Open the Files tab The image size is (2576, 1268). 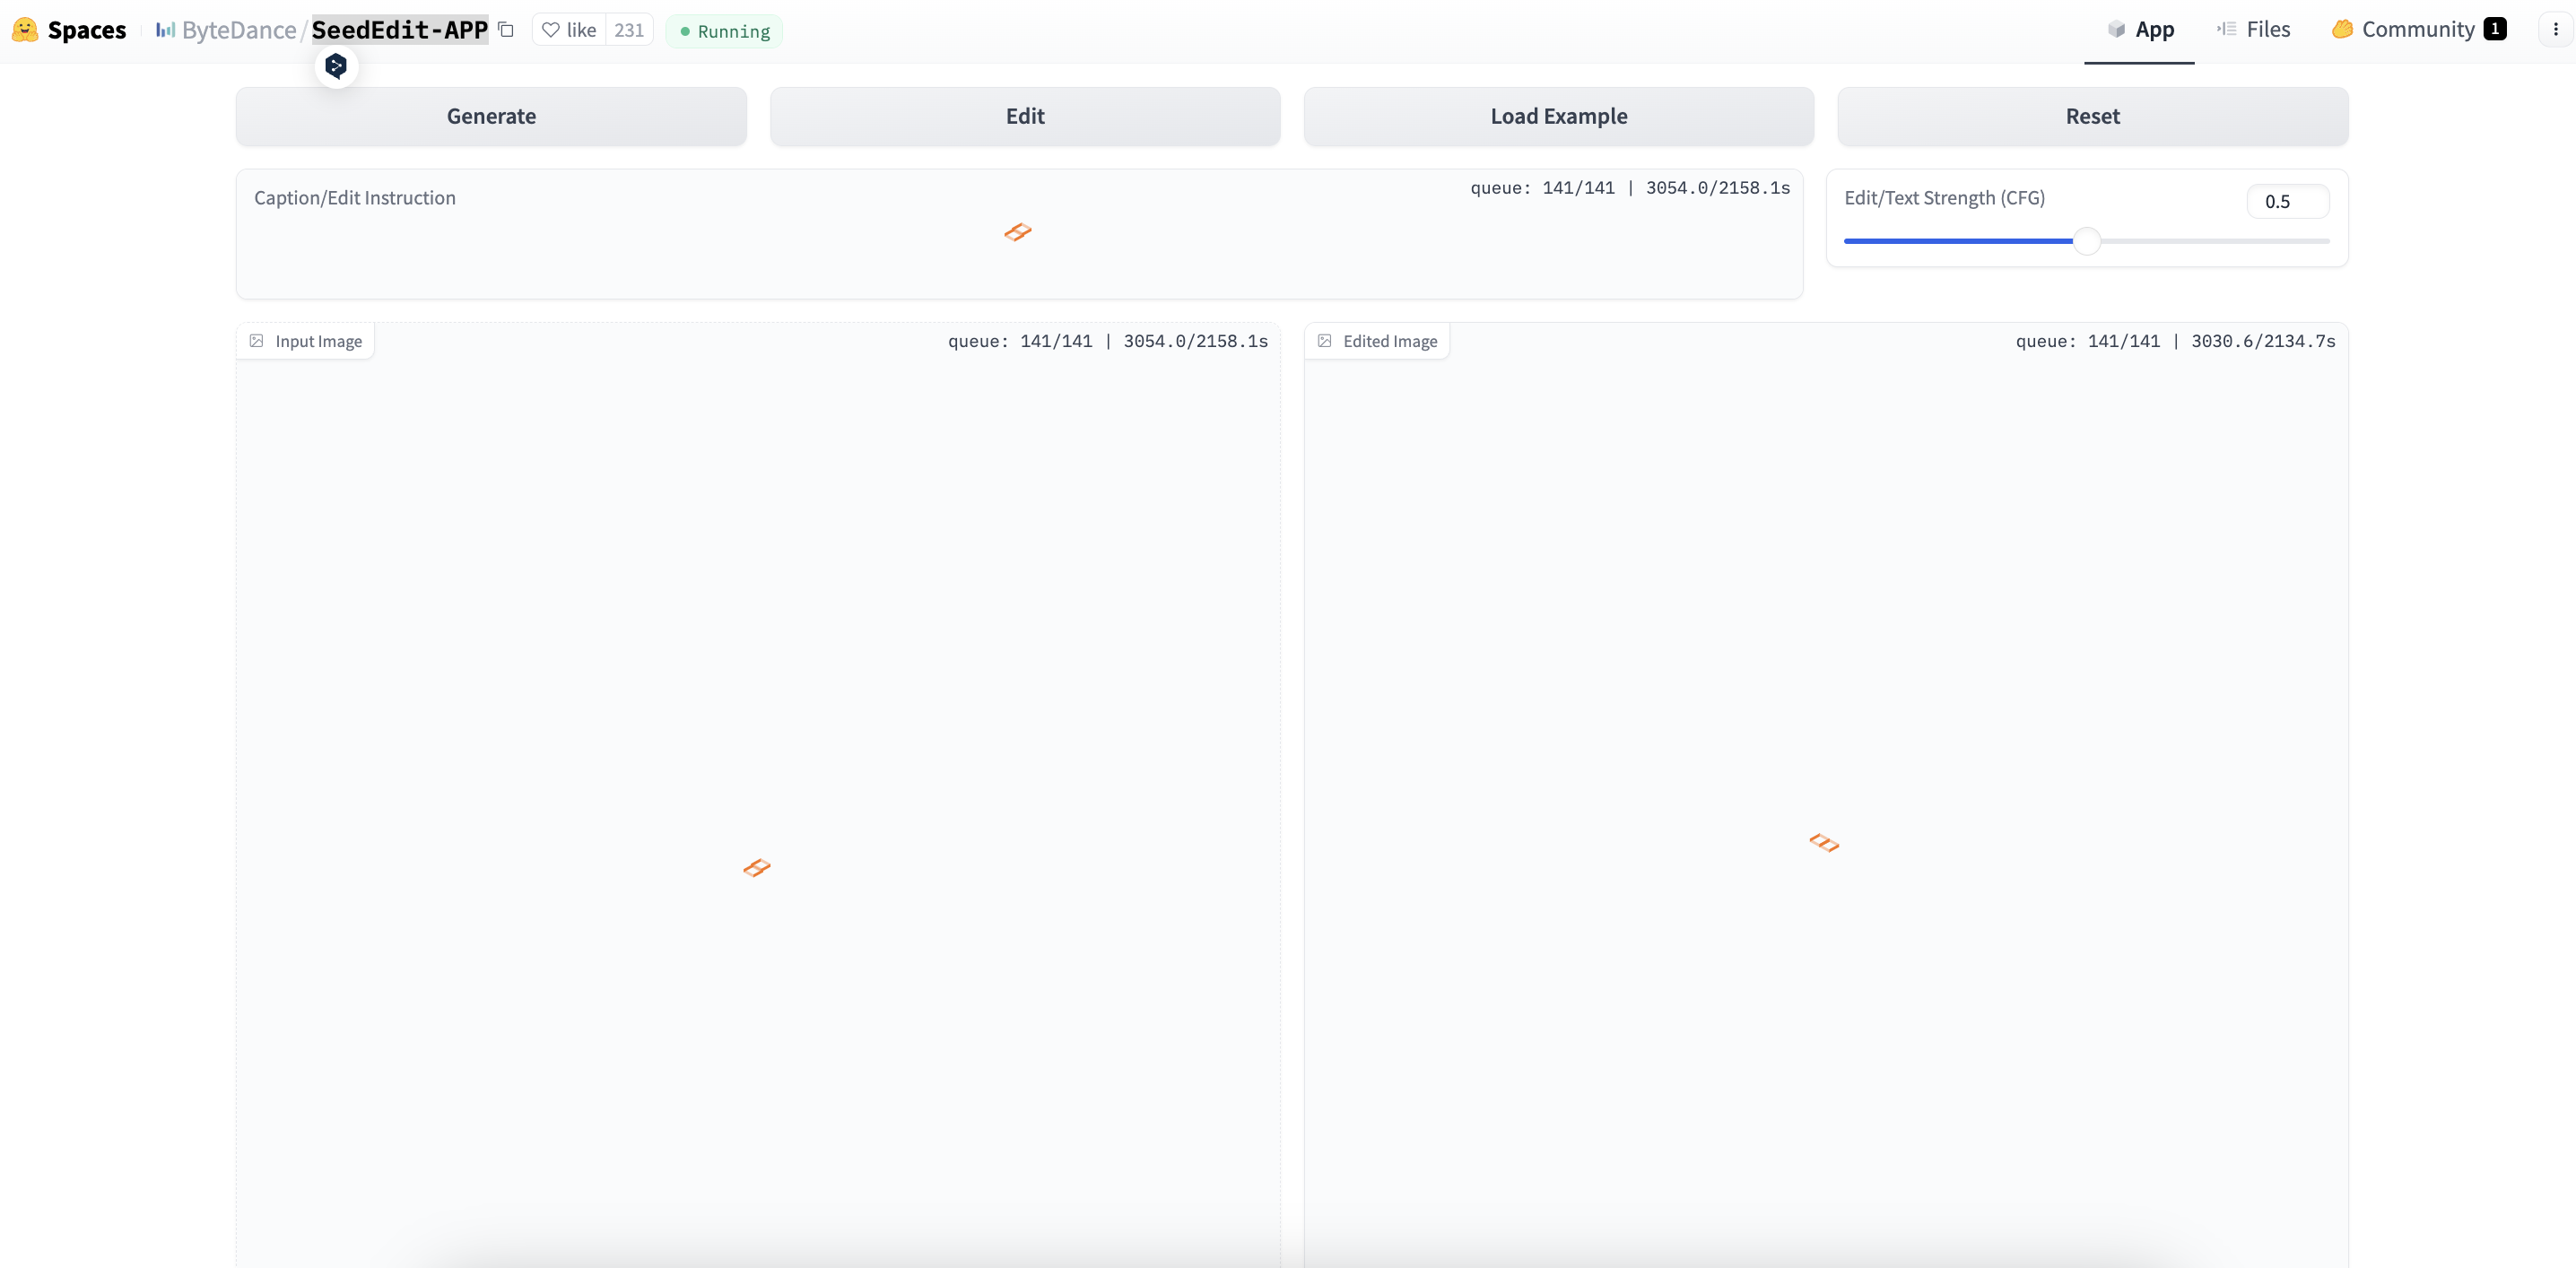(x=2254, y=30)
